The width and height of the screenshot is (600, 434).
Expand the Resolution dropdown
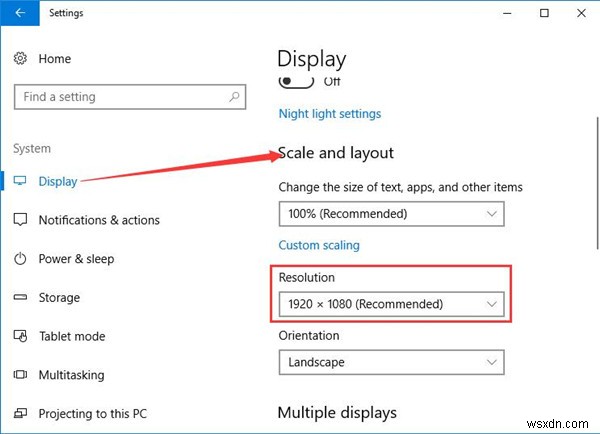391,303
